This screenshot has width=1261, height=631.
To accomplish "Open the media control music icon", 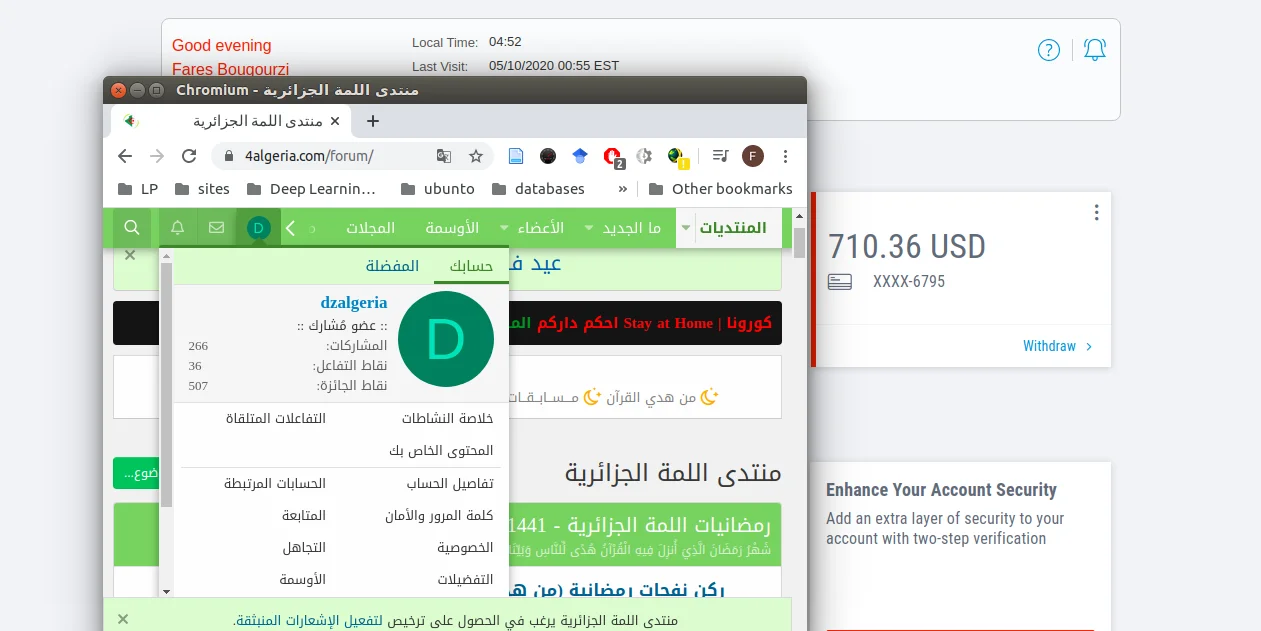I will pyautogui.click(x=720, y=156).
